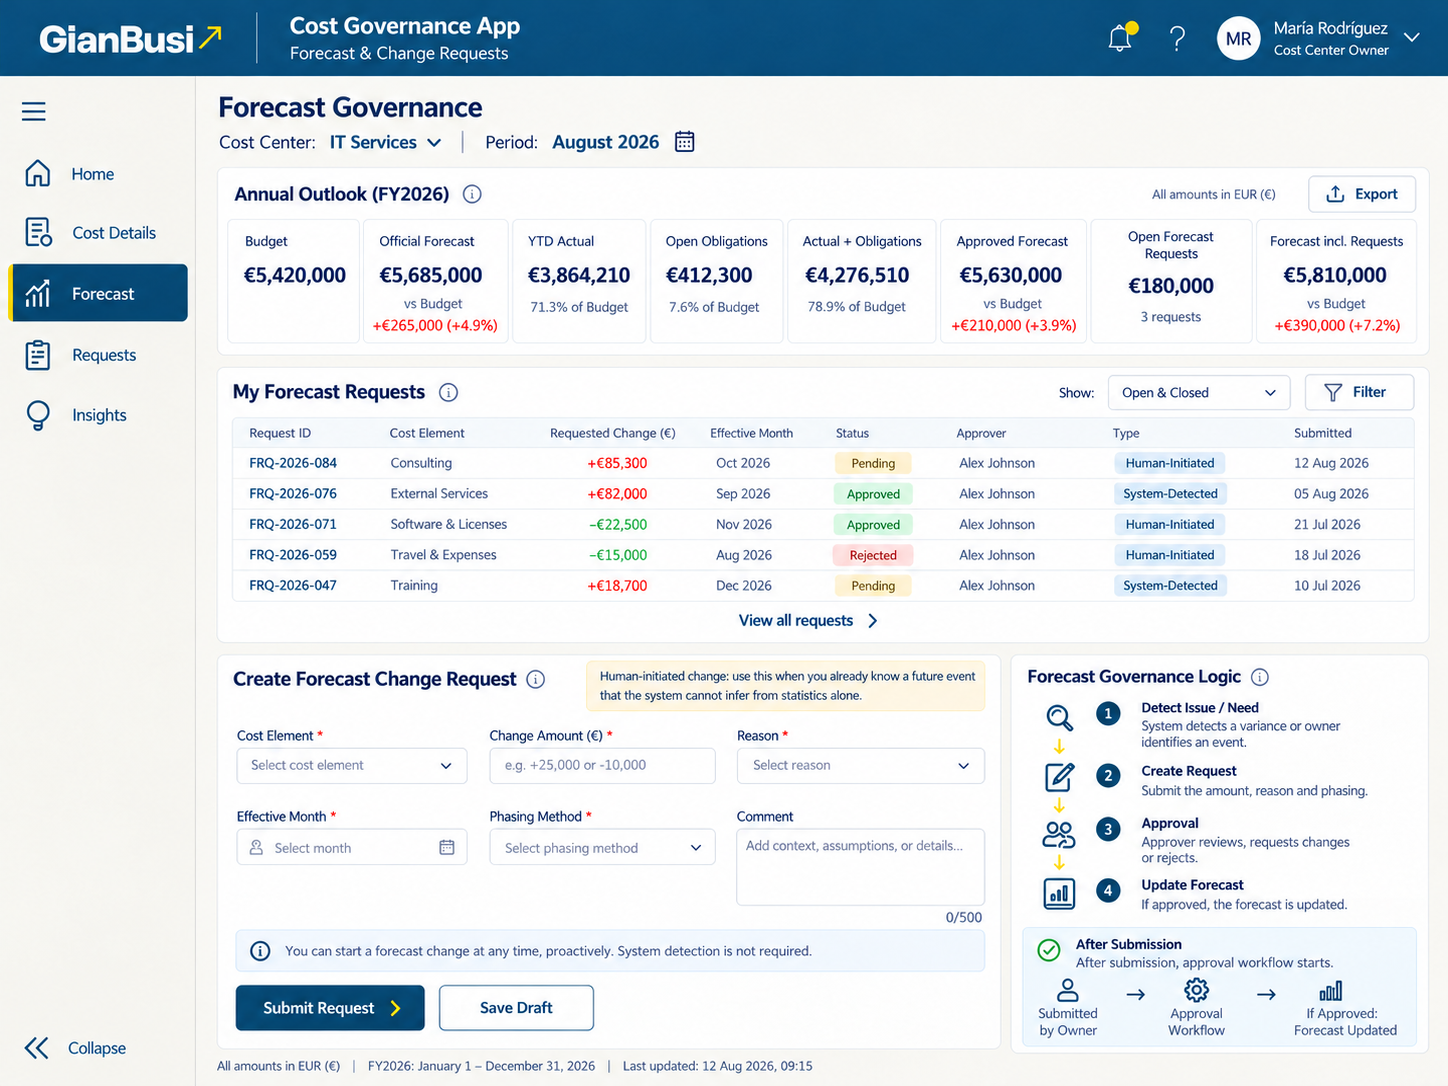1448x1086 pixels.
Task: Show info for My Forecast Requests
Action: [449, 392]
